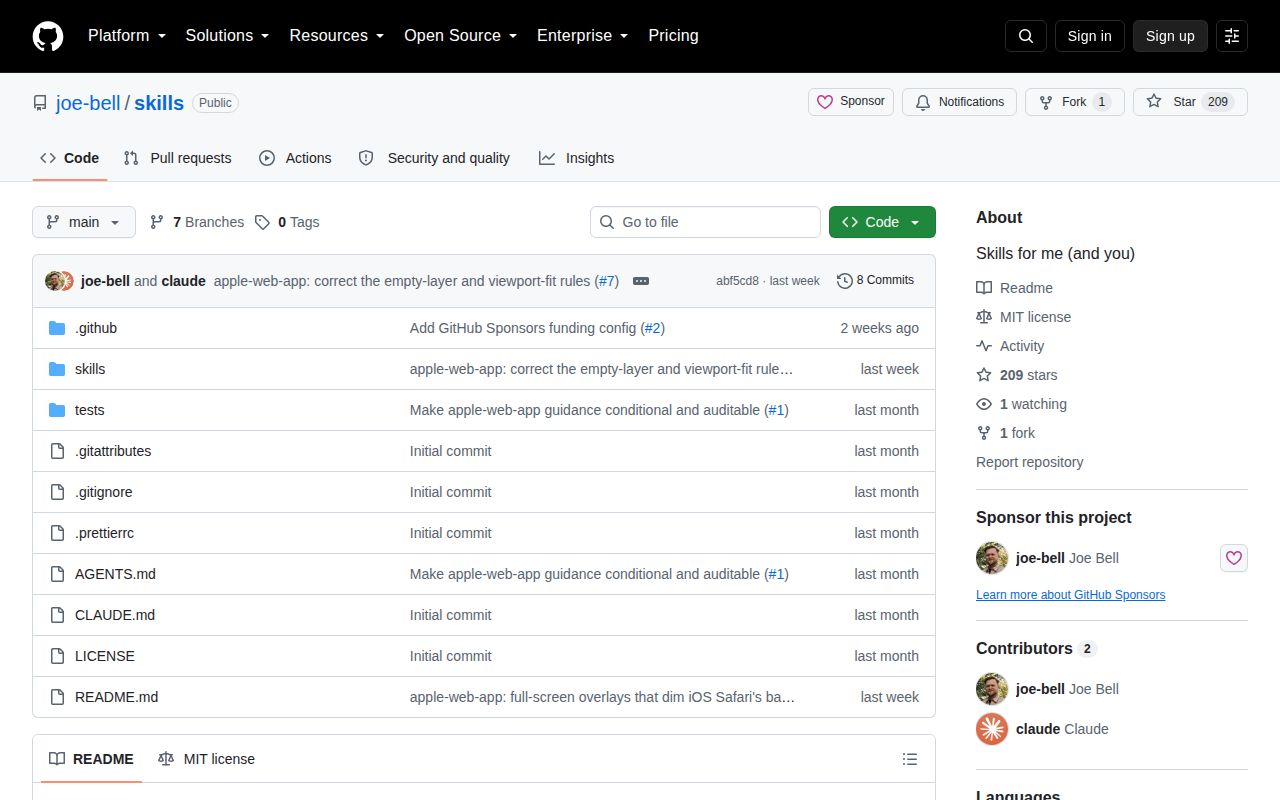Click the .gitignore file icon
The width and height of the screenshot is (1280, 800).
57,492
